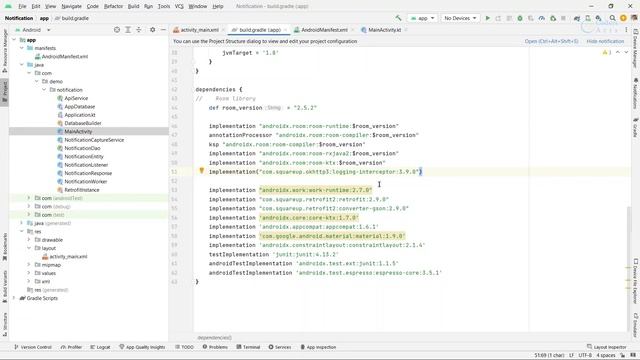Screen dimensions: 640x360
Task: Click the 4 spaces indent status entry
Action: click(606, 356)
